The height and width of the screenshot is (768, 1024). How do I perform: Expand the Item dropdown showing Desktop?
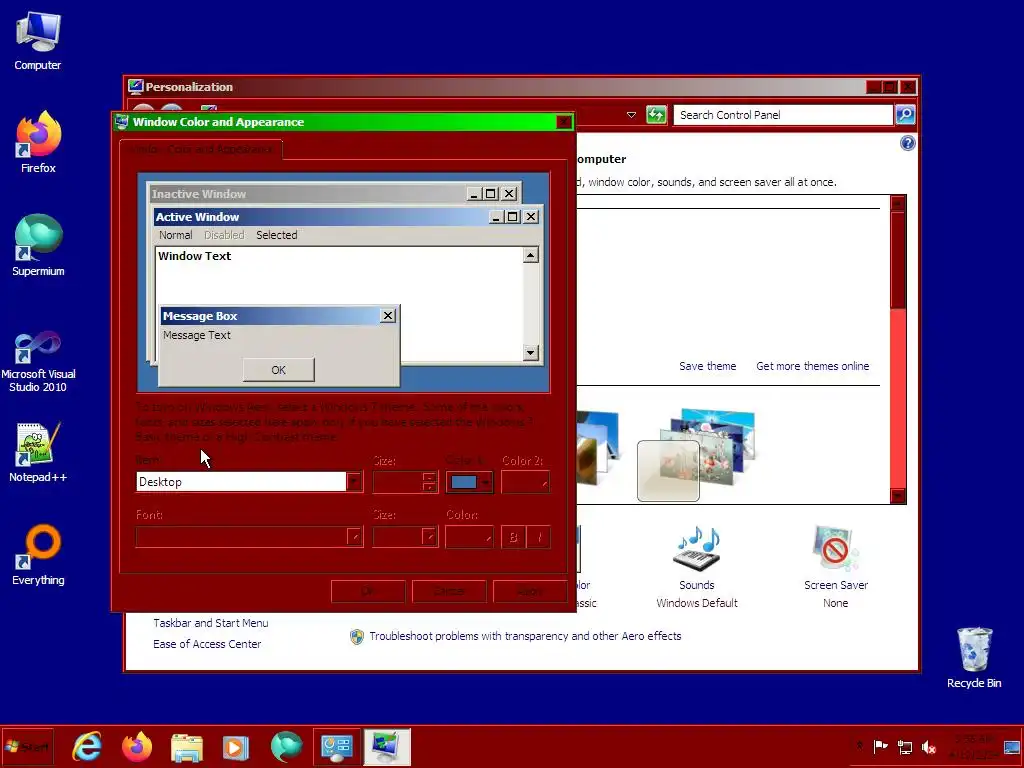[354, 482]
